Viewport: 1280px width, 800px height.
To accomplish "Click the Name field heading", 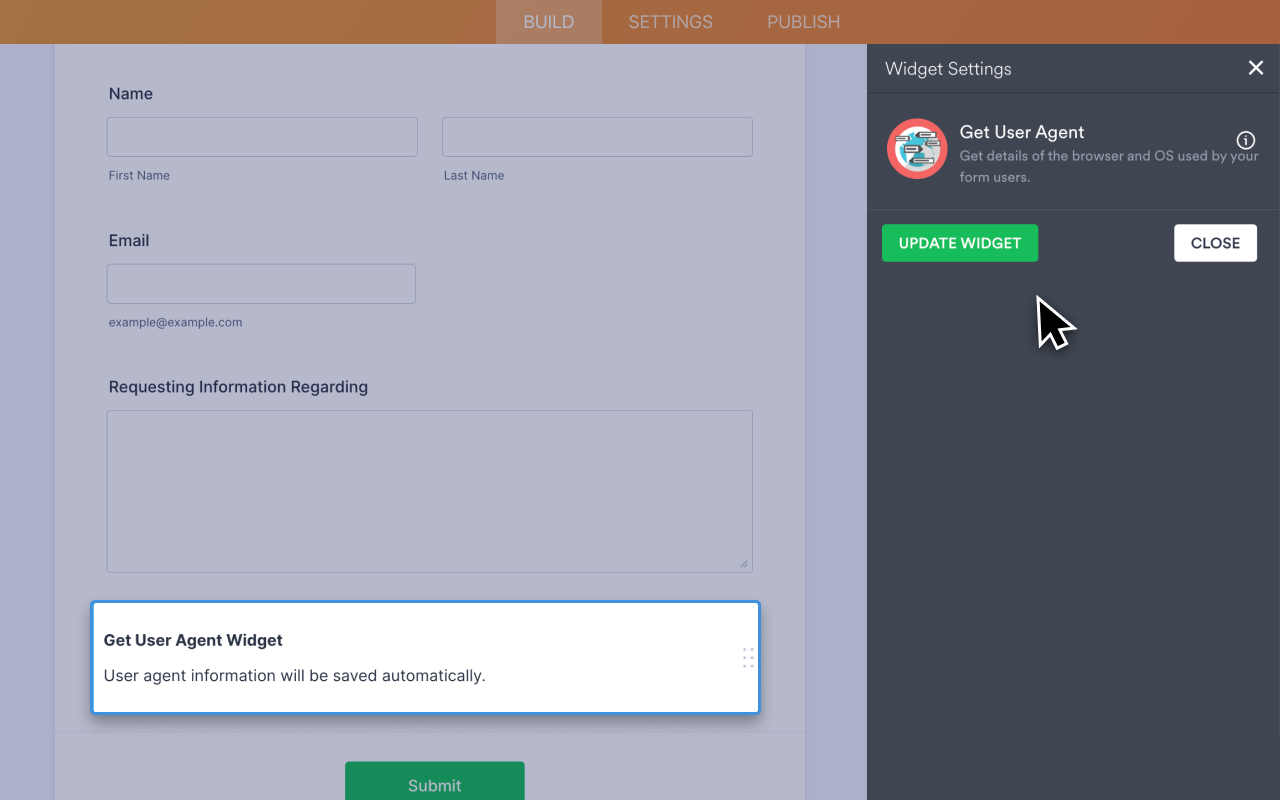I will coord(130,93).
